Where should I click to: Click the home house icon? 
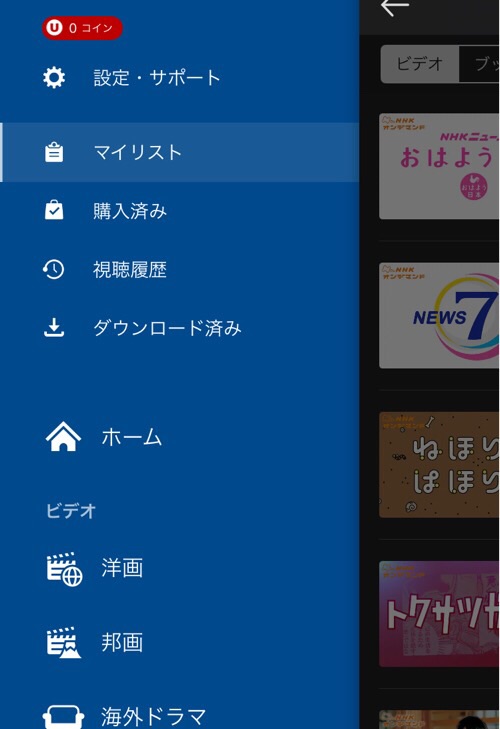point(63,437)
